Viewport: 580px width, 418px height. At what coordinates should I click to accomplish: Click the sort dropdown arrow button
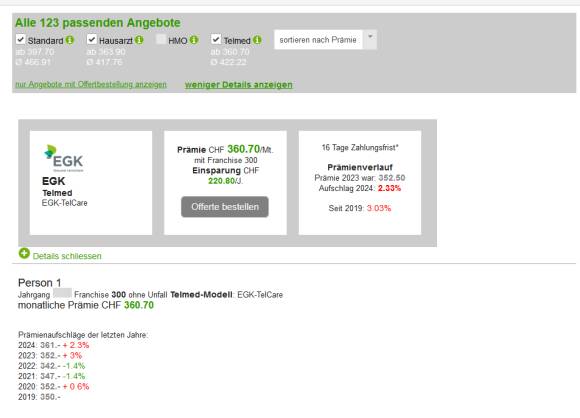click(370, 40)
